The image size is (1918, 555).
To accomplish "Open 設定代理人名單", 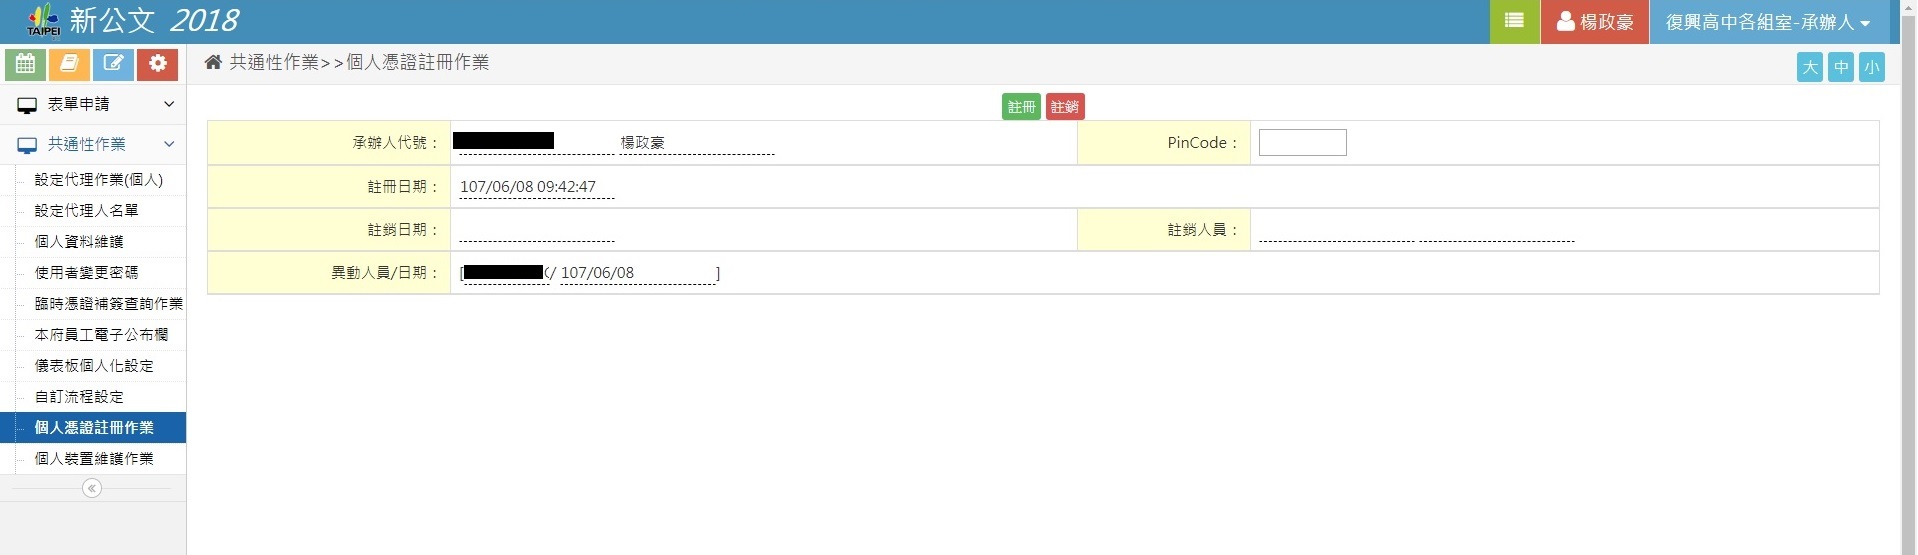I will [x=86, y=211].
